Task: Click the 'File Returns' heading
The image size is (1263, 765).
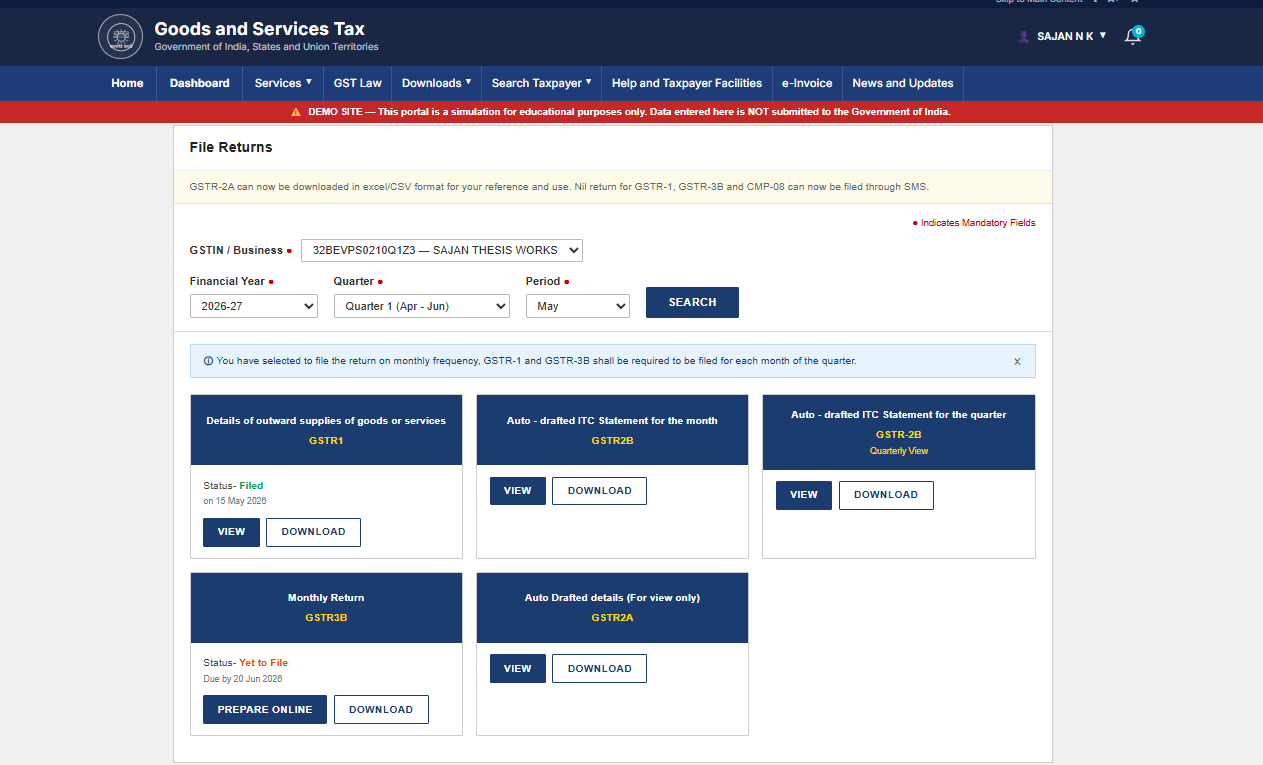Action: point(231,147)
